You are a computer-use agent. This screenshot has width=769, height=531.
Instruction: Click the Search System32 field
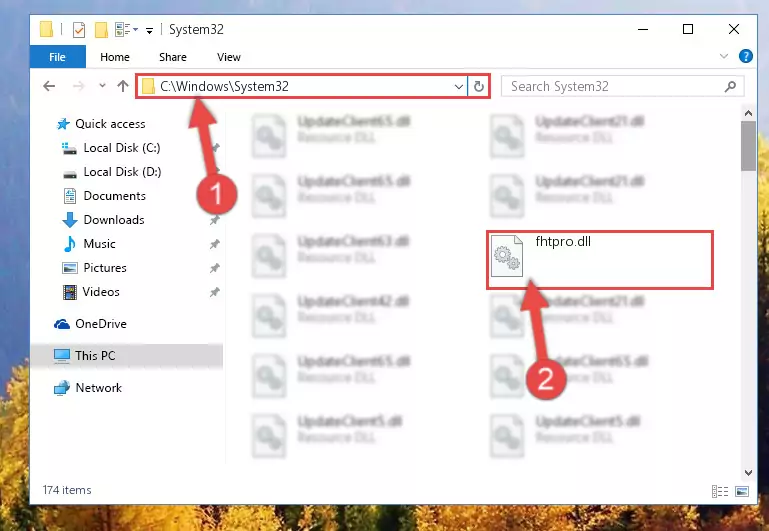coord(622,86)
